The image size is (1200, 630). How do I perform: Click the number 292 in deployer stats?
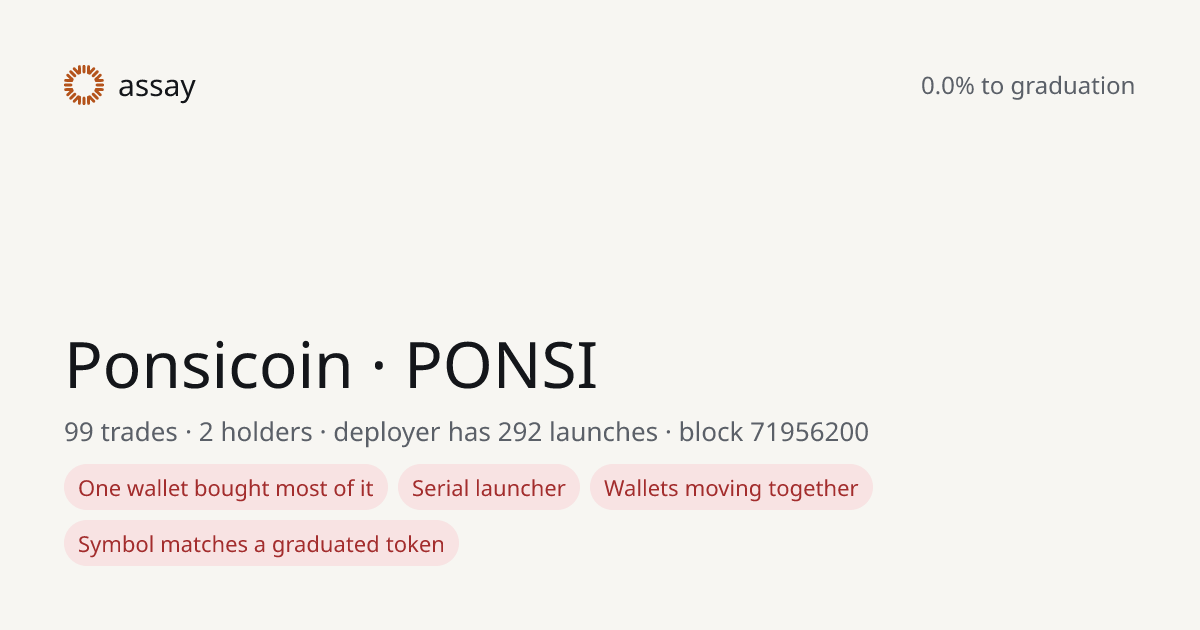[x=519, y=432]
